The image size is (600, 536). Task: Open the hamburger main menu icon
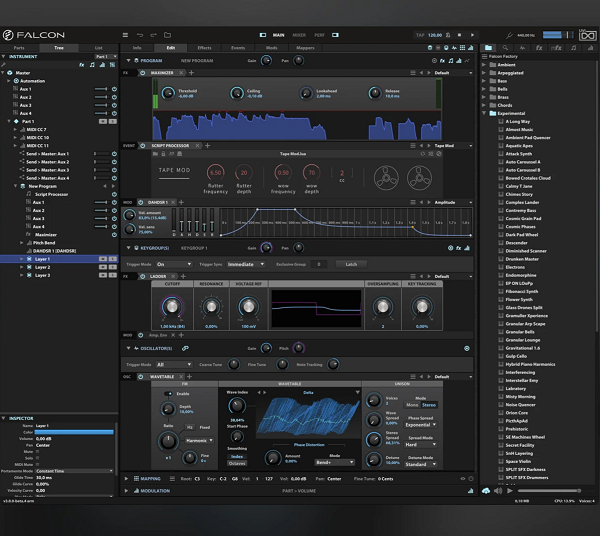(125, 35)
